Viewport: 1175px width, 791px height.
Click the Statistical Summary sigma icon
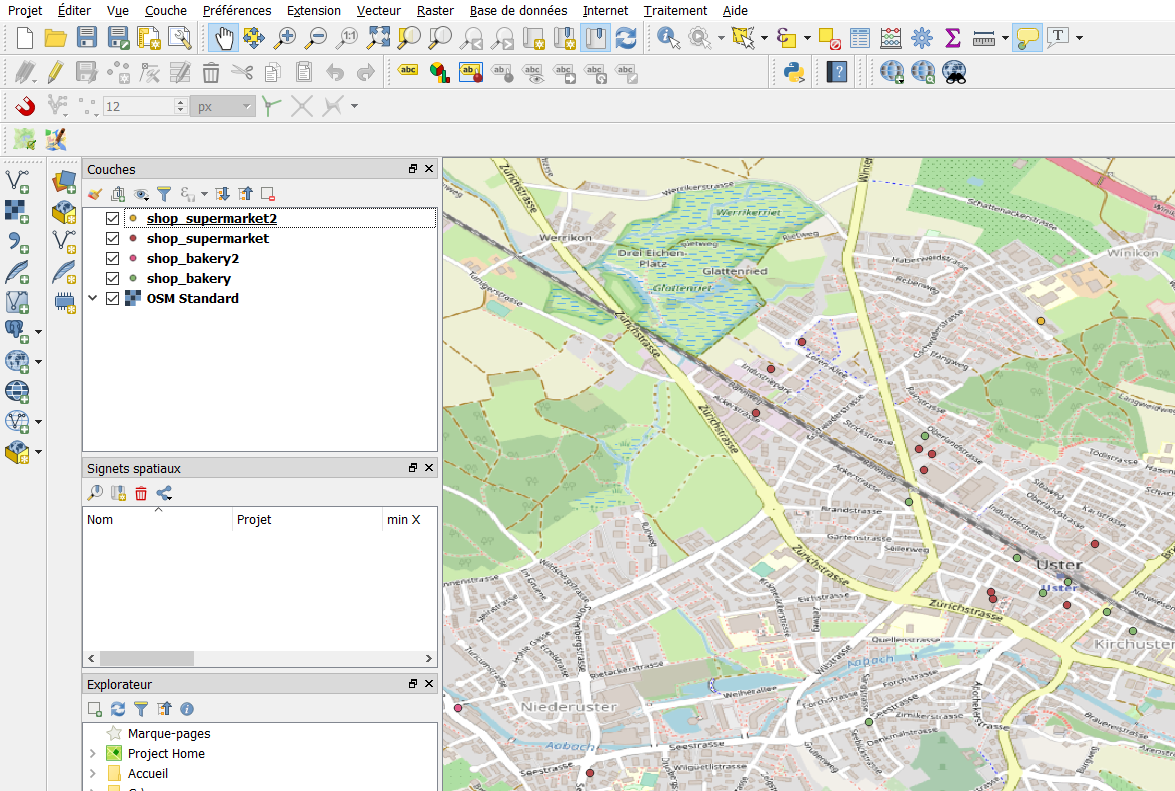(952, 39)
